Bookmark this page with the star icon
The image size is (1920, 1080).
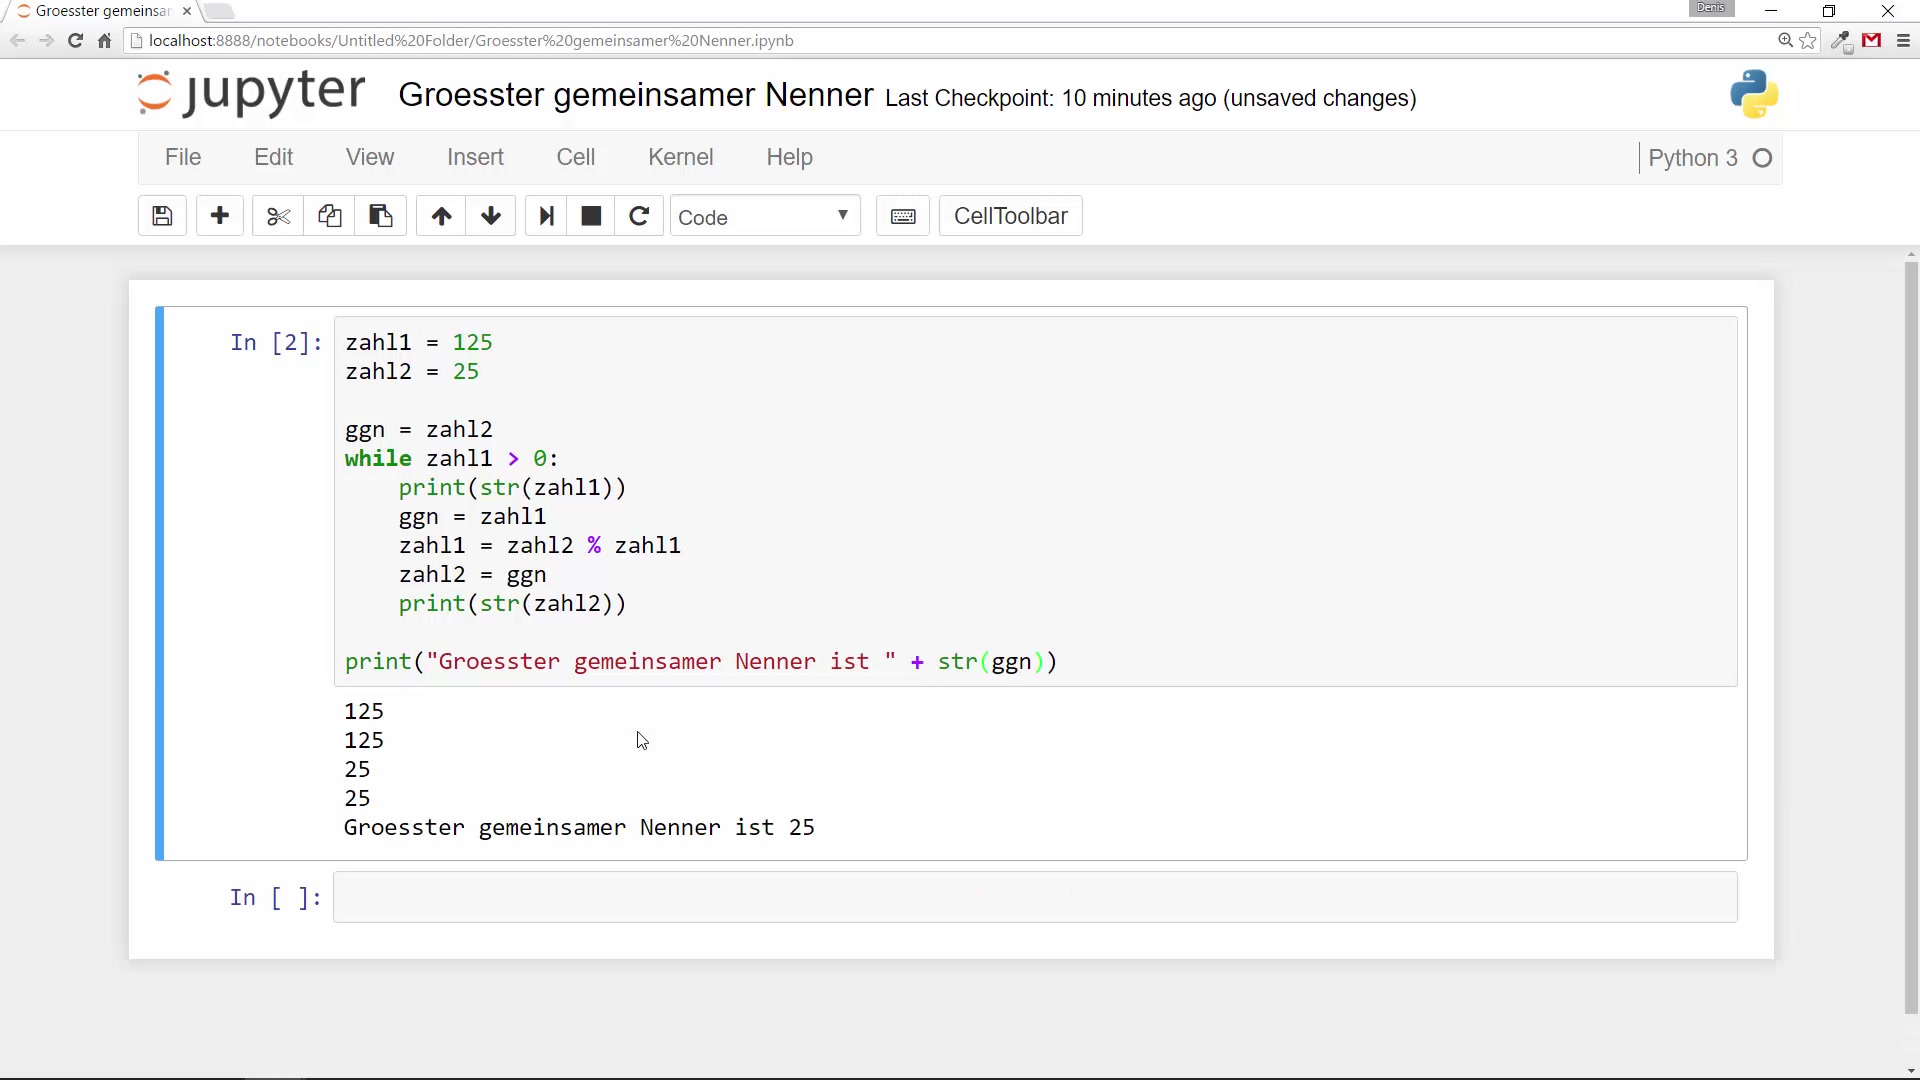pyautogui.click(x=1808, y=41)
